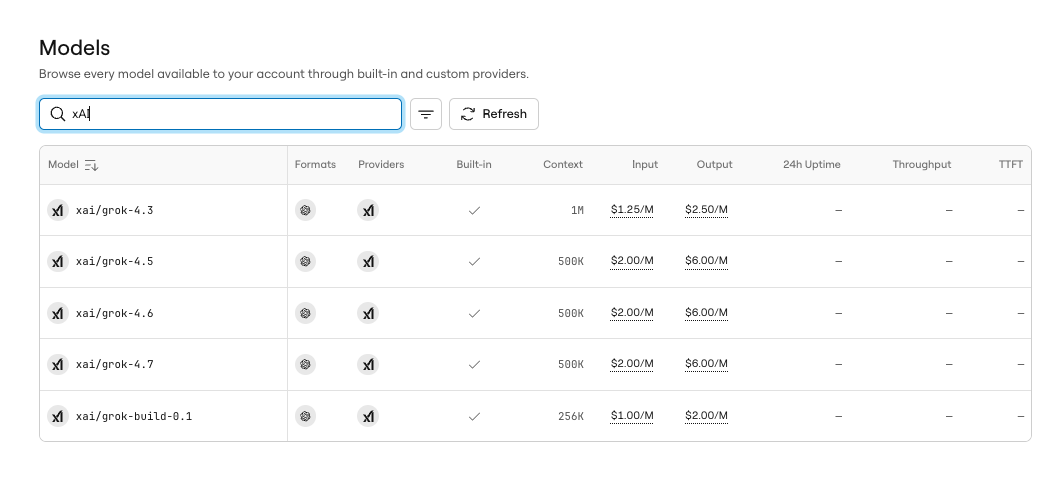Open the xai/grok-4.7 model name
The image size is (1057, 478).
click(115, 365)
